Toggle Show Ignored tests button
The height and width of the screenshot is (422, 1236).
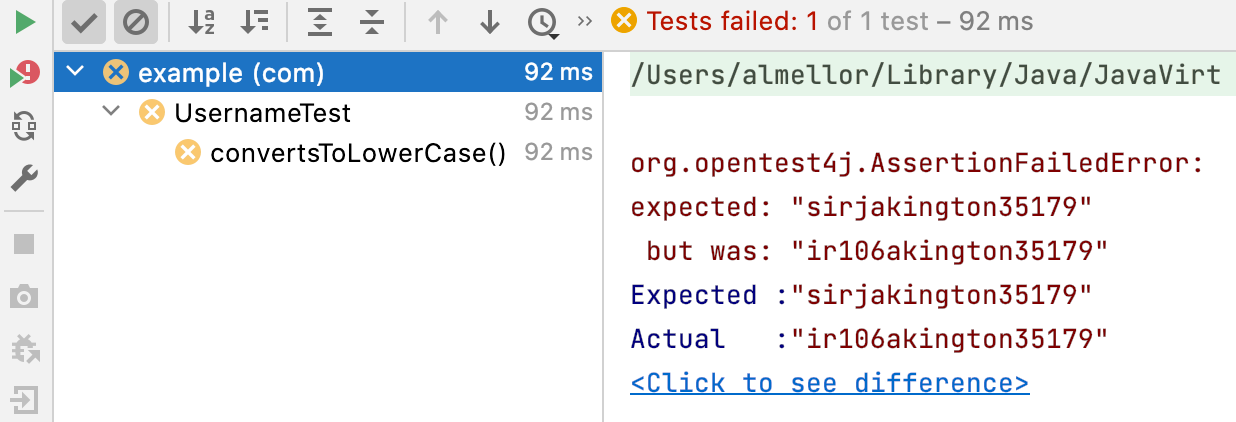(x=135, y=22)
